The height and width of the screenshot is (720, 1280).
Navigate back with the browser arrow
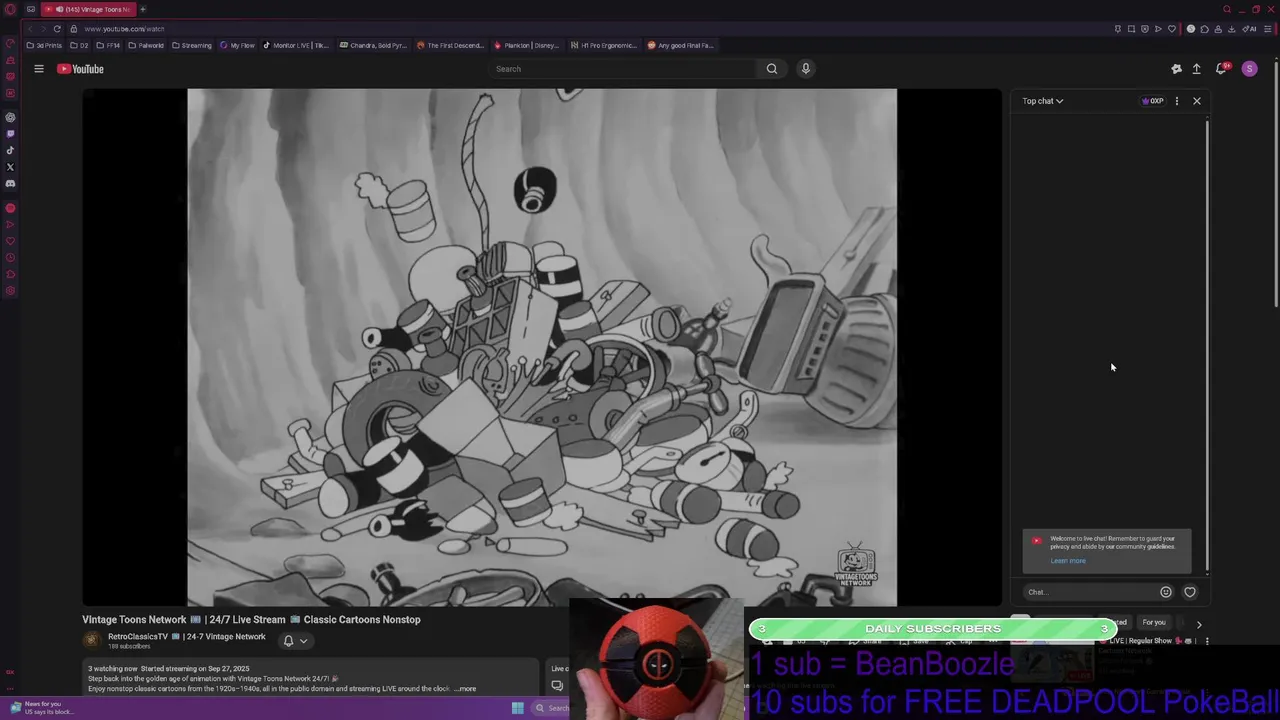point(29,29)
